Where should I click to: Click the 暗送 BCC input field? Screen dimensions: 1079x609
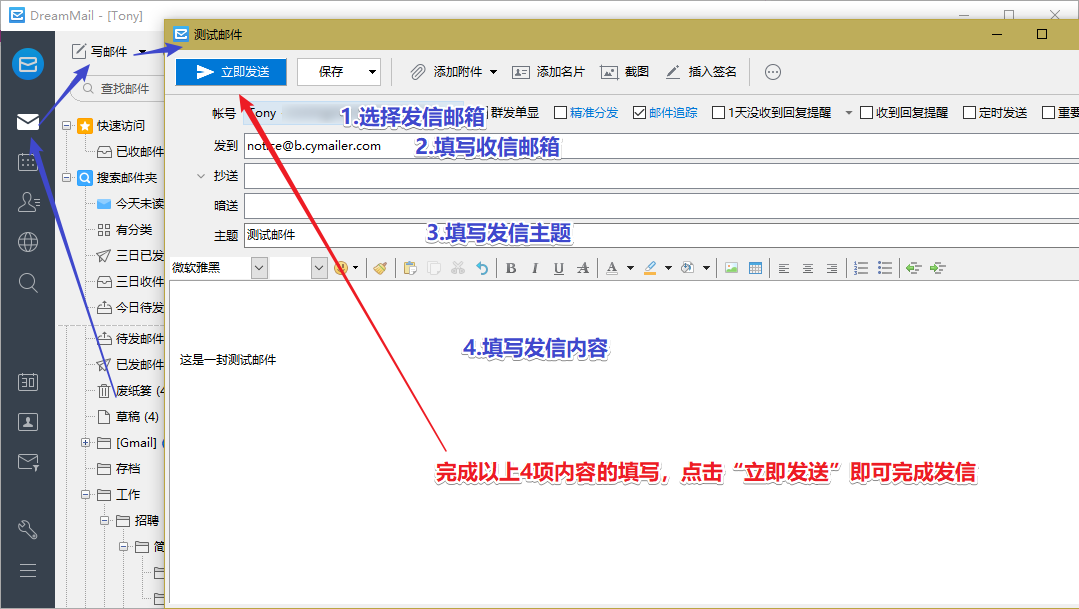click(x=661, y=206)
